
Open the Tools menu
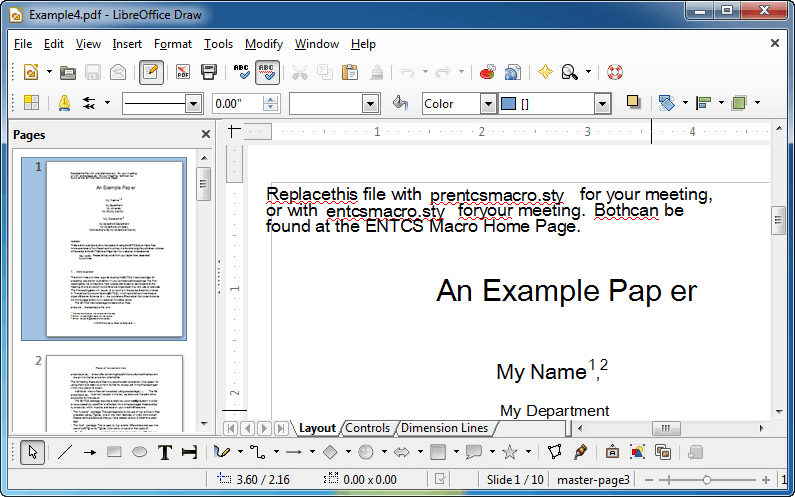click(218, 44)
